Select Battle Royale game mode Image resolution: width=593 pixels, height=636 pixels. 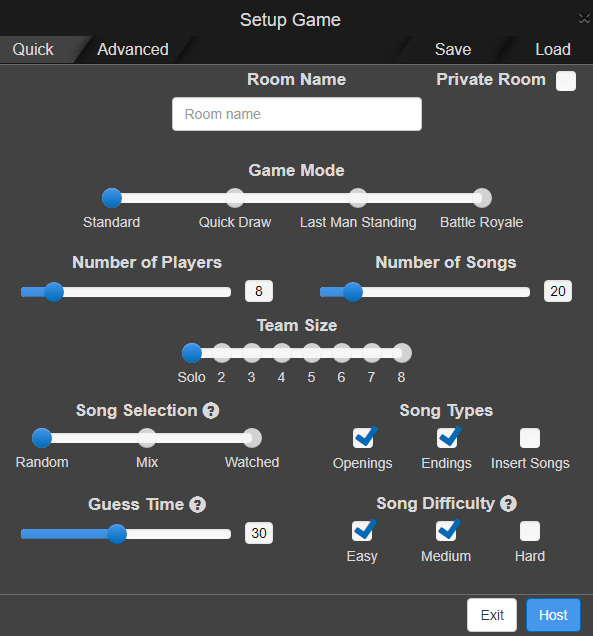click(482, 198)
